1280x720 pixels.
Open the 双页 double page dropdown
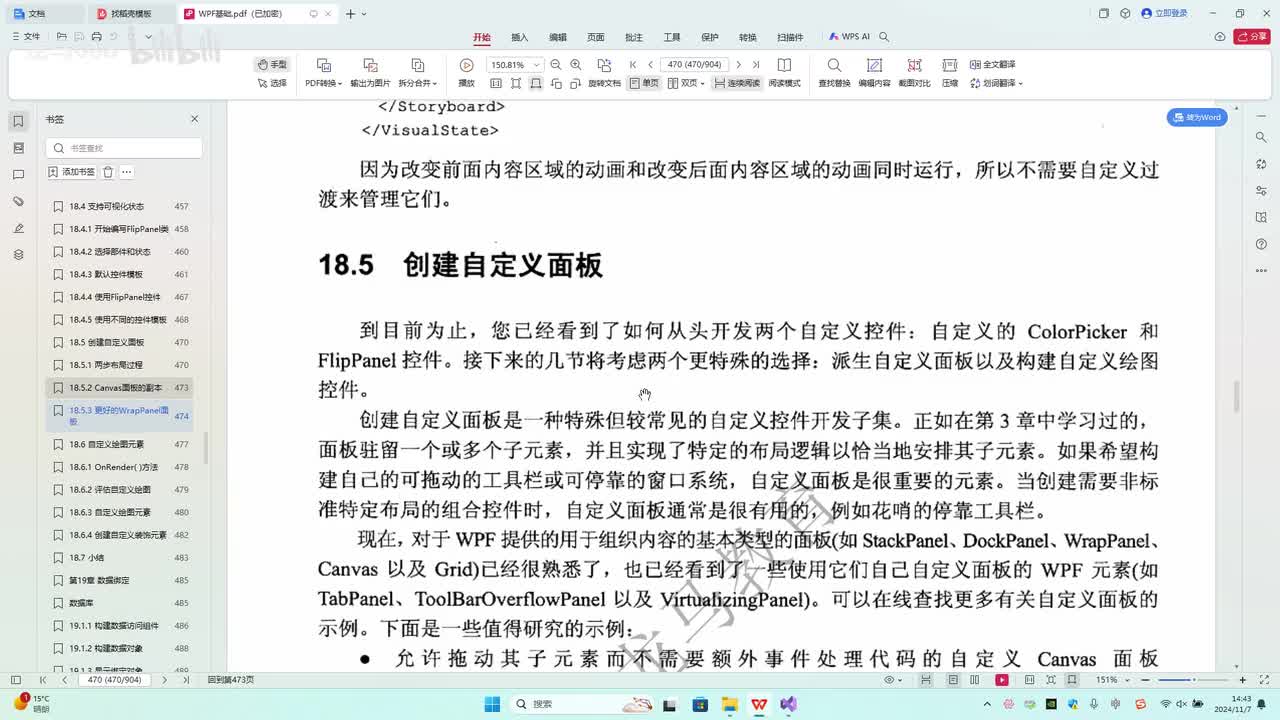click(686, 83)
